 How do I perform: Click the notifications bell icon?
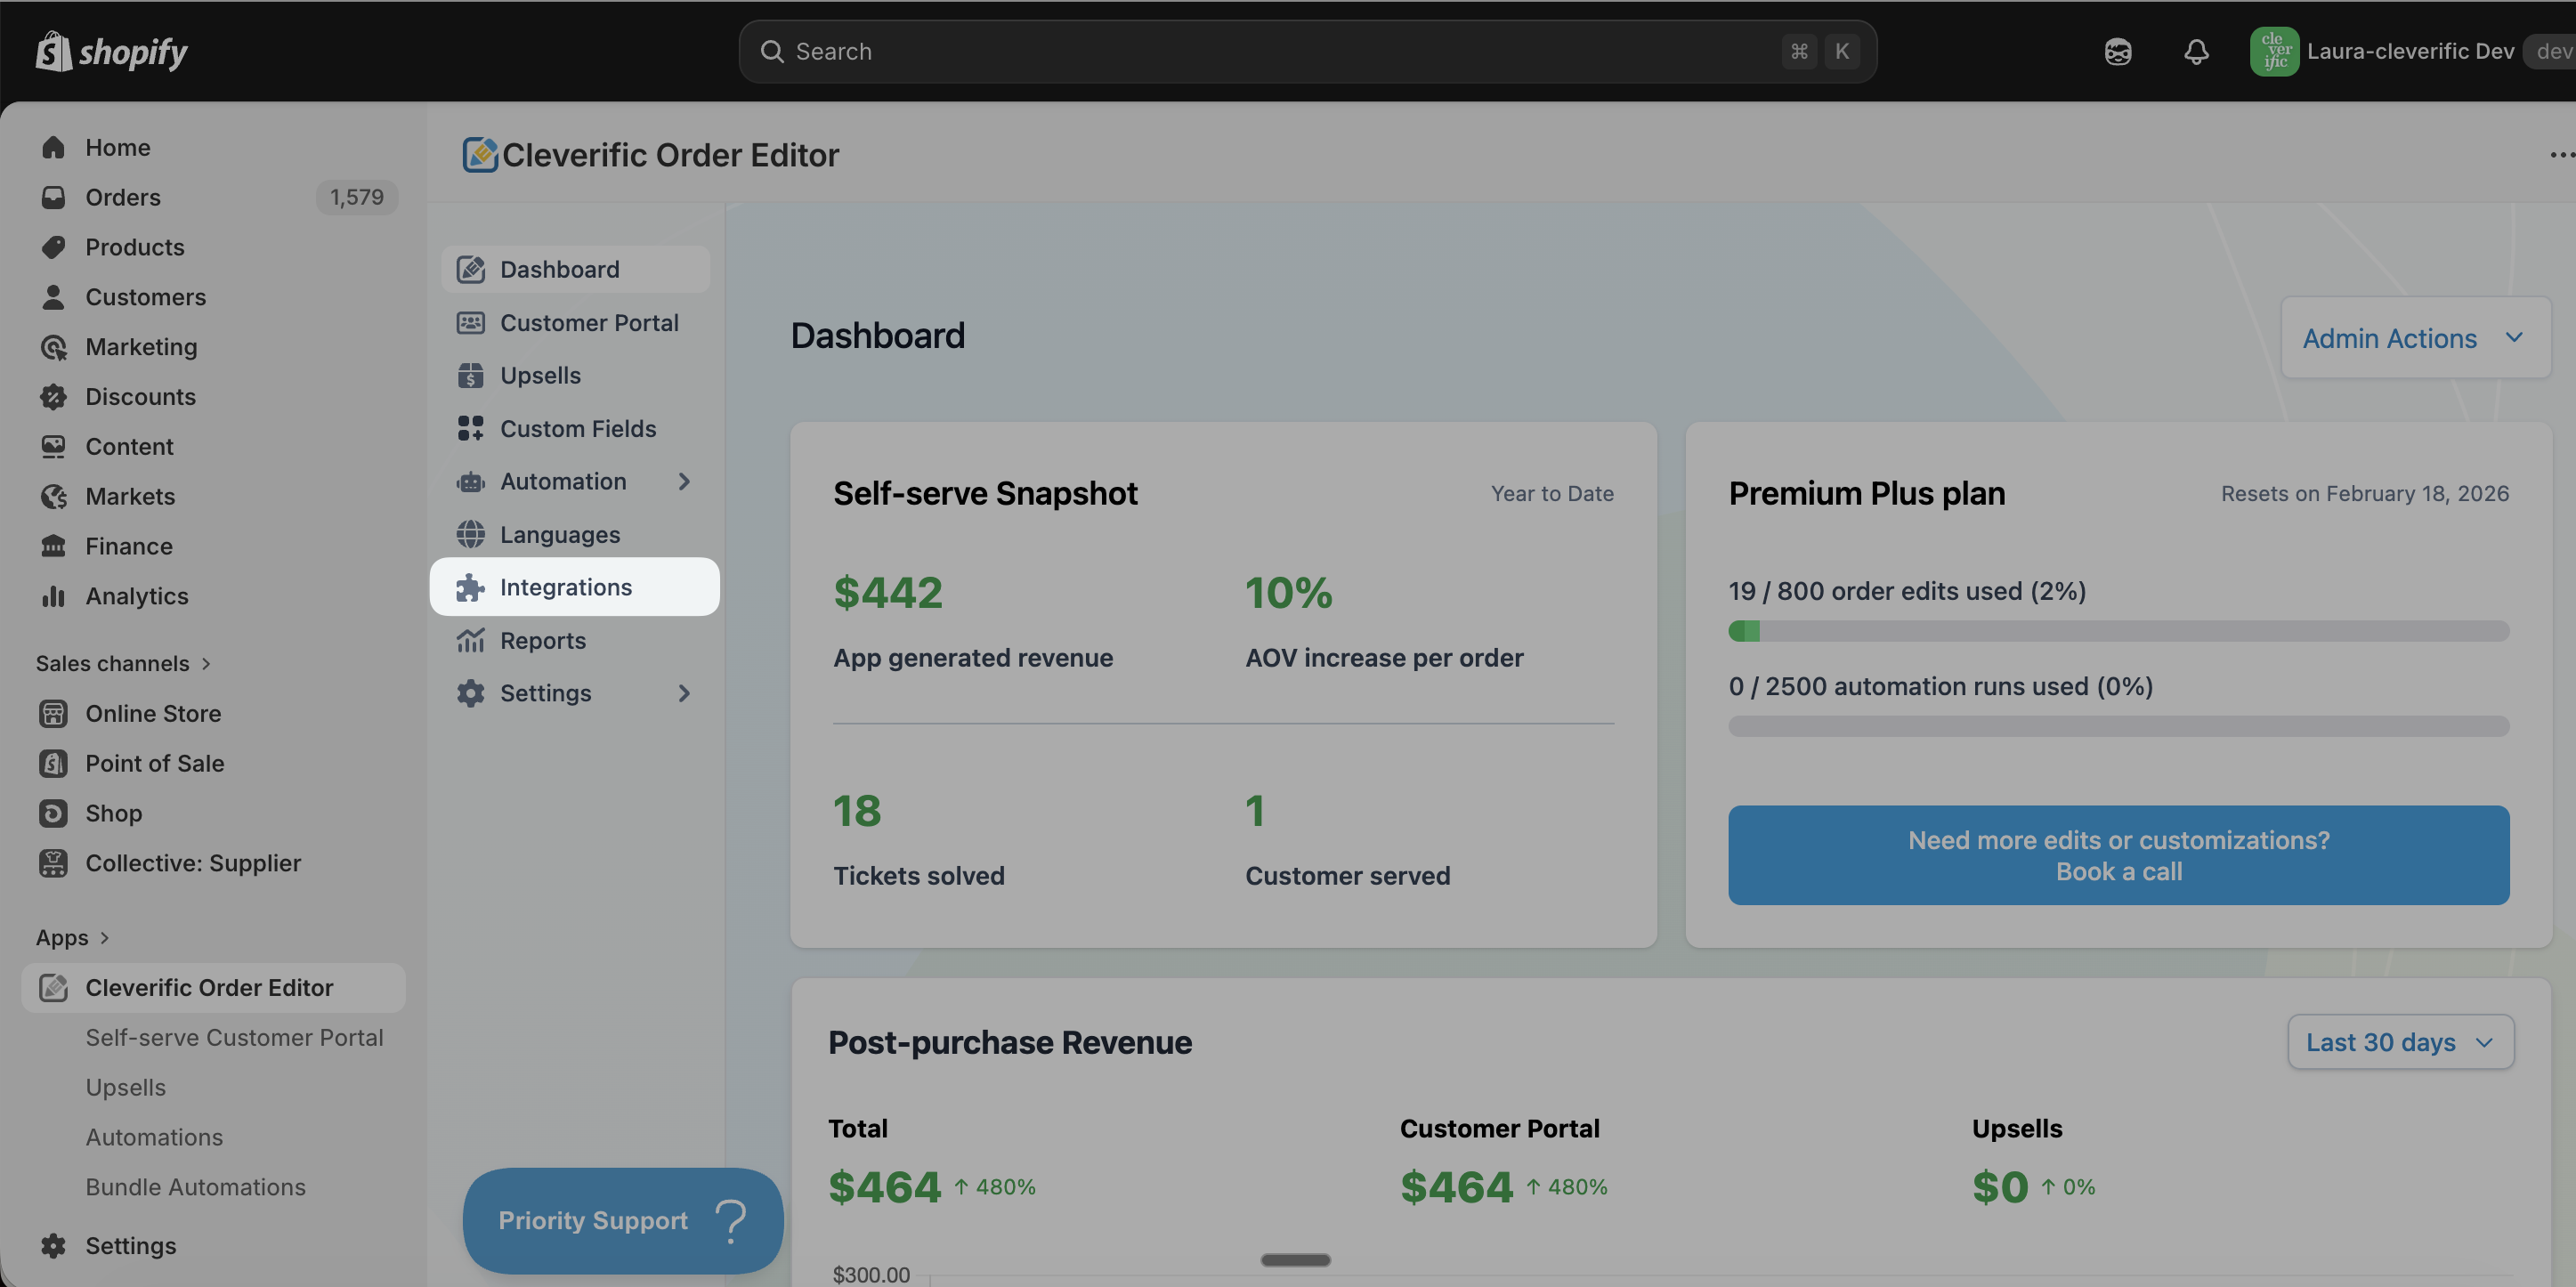(x=2195, y=51)
